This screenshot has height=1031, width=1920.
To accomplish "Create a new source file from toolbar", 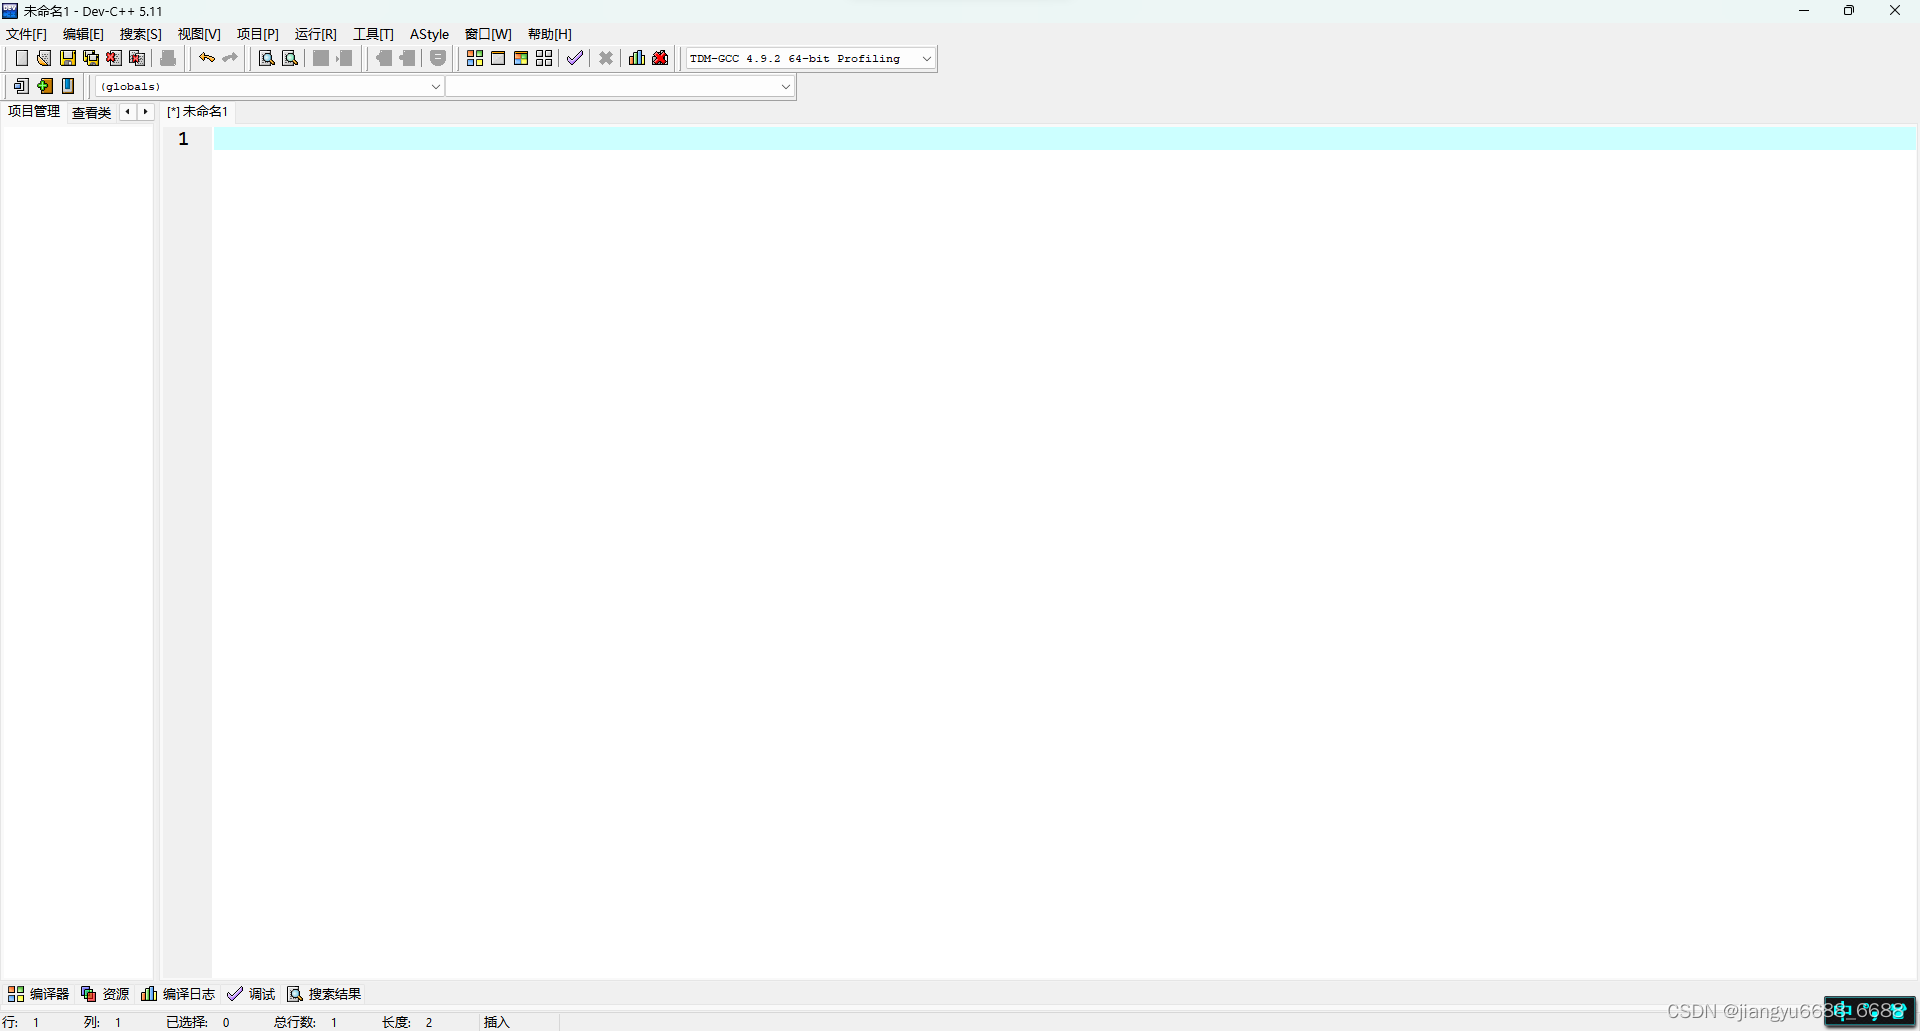I will click(21, 58).
